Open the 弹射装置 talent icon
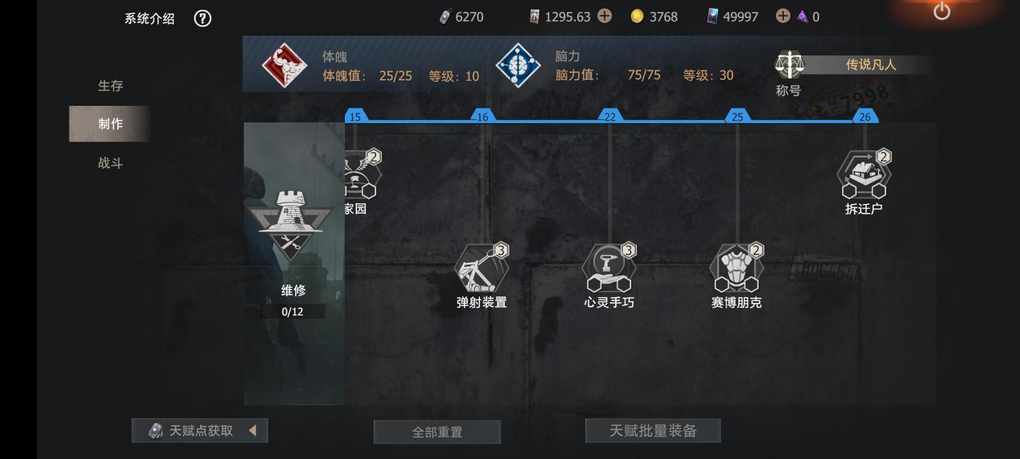The image size is (1020, 459). click(x=481, y=269)
